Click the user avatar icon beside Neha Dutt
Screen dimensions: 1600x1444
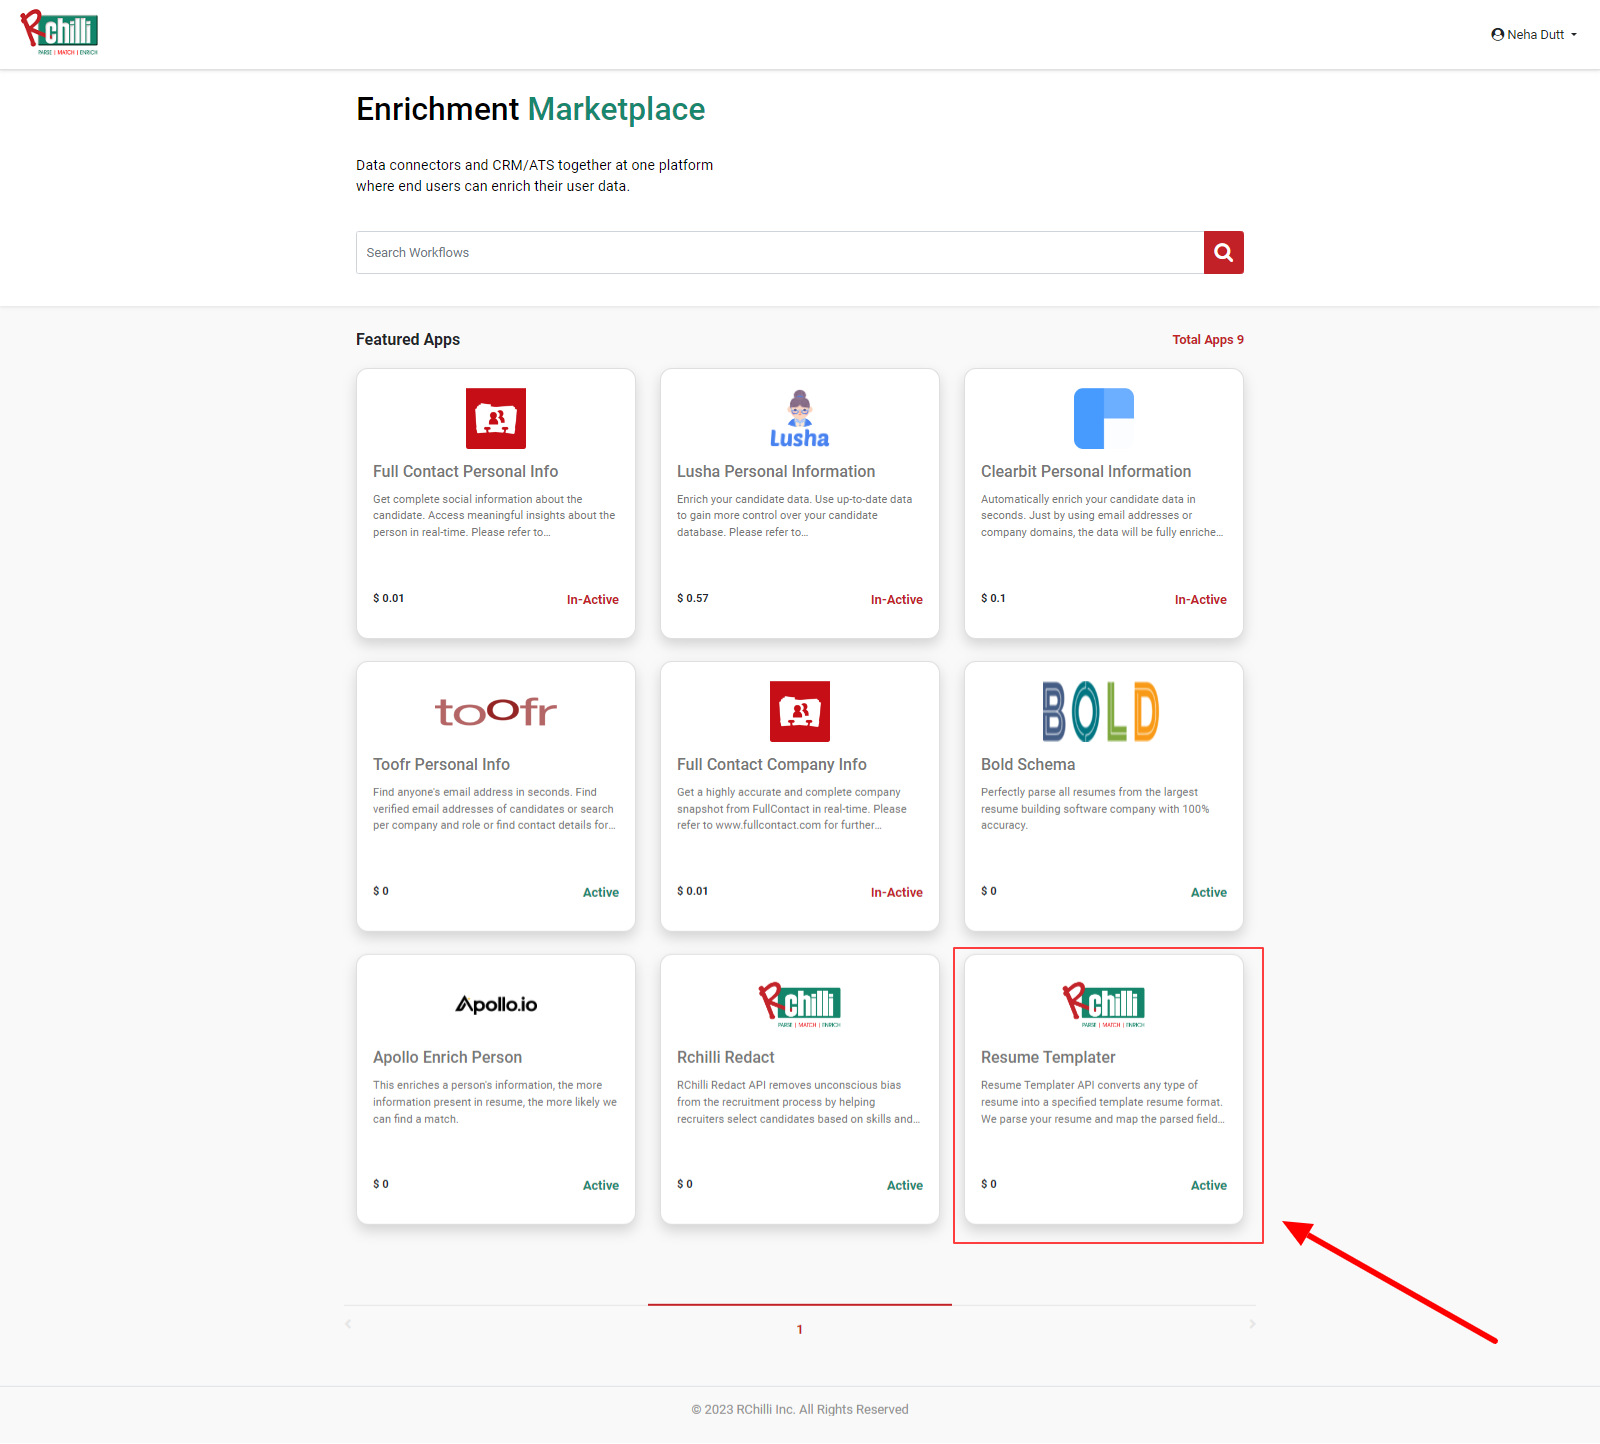point(1497,34)
